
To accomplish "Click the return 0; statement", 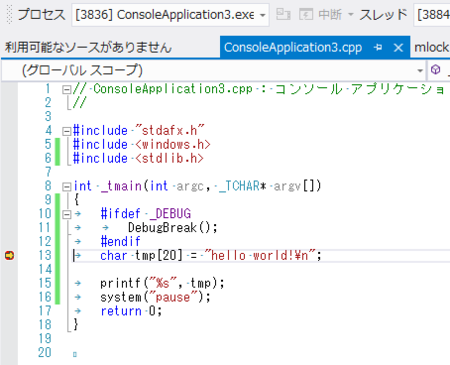I will point(131,311).
